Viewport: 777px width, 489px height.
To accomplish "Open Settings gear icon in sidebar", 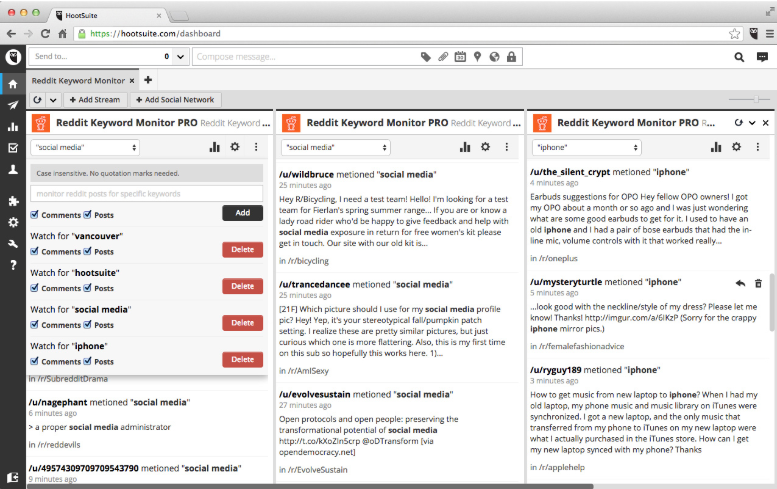I will click(13, 222).
